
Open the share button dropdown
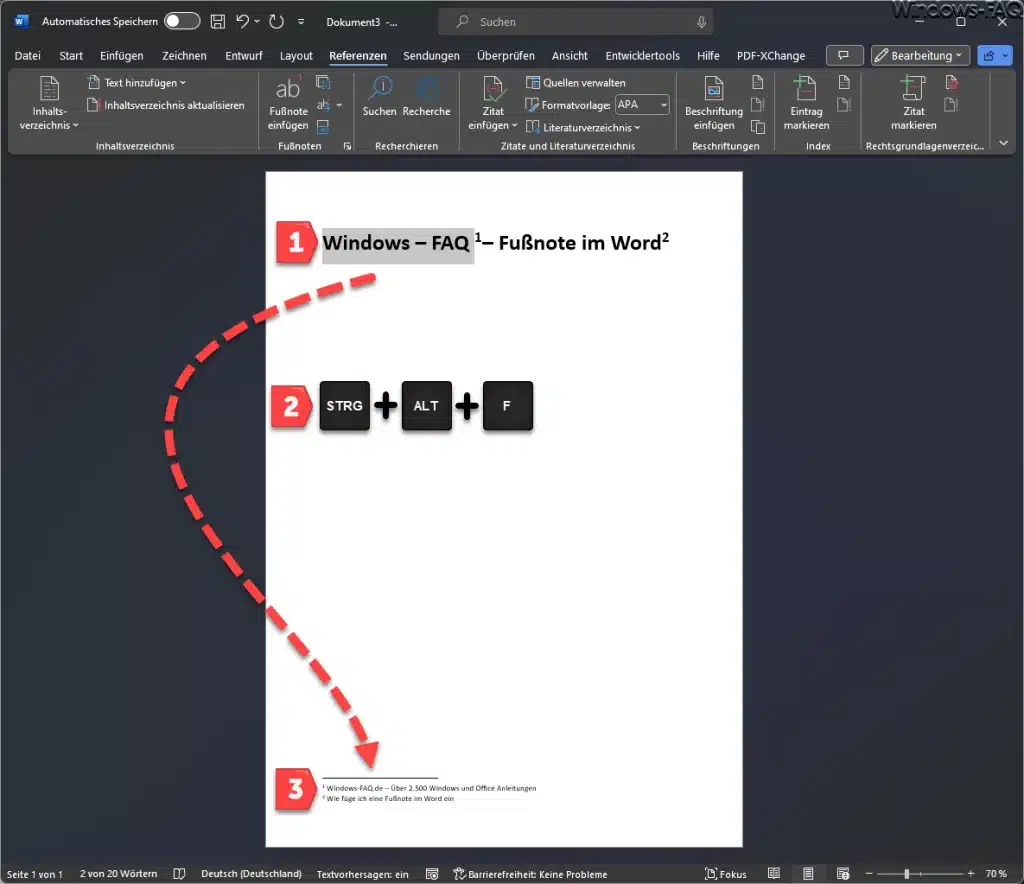pos(1004,55)
